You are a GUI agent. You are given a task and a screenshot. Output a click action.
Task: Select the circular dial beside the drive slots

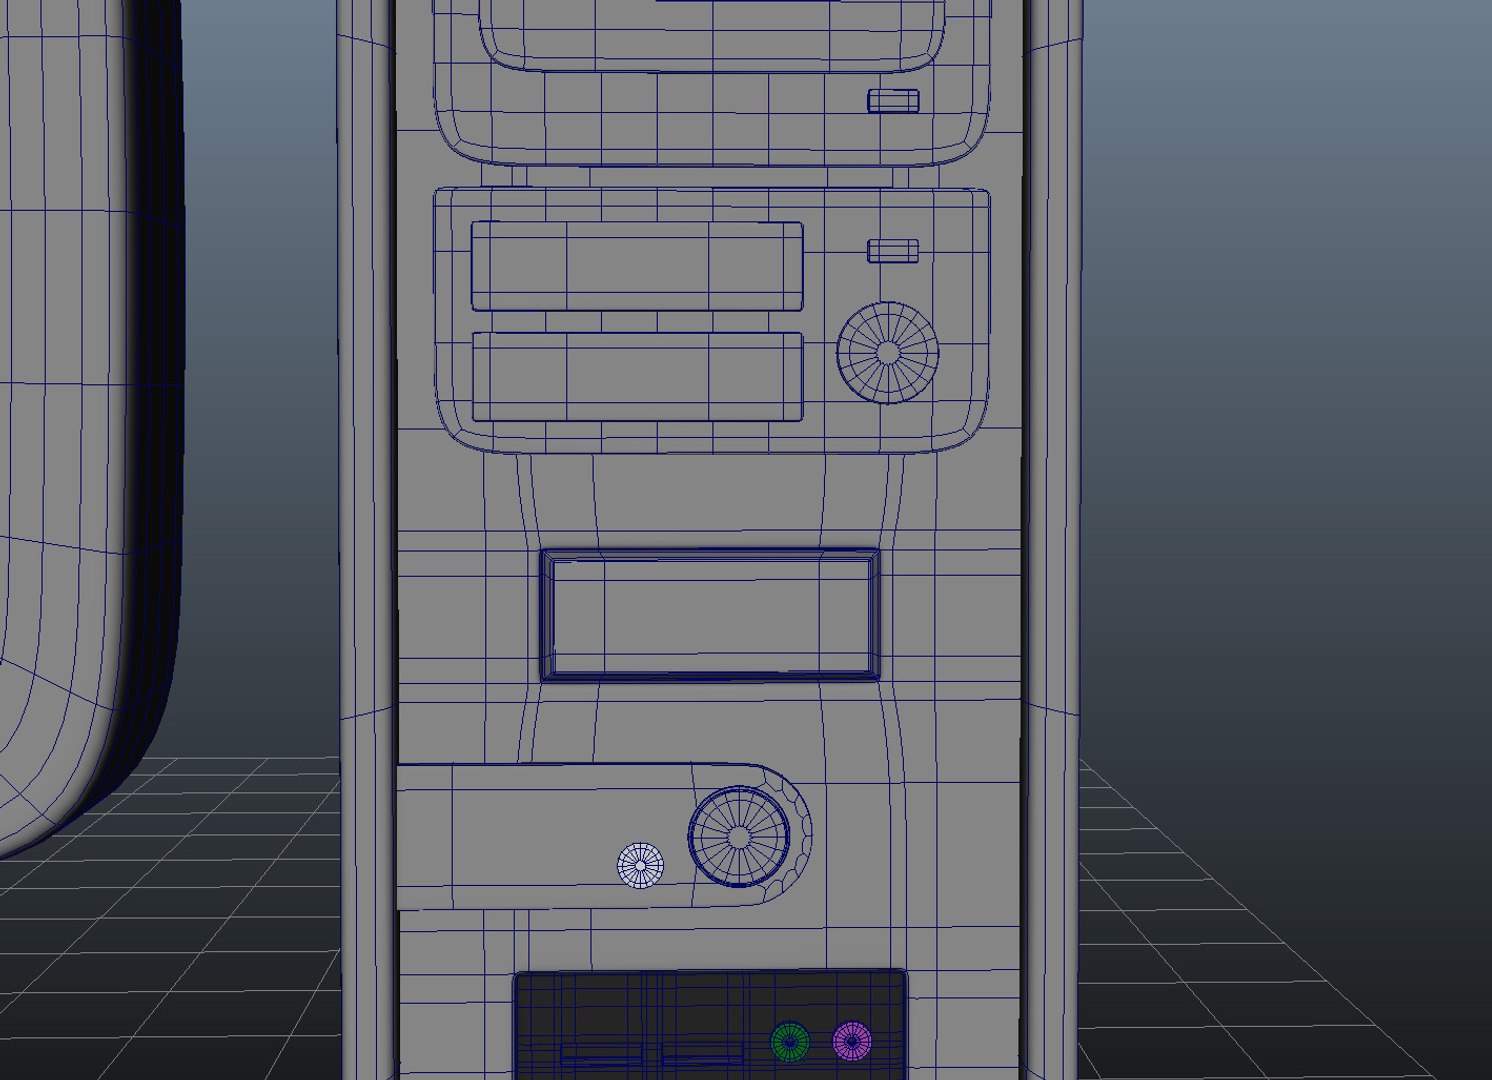[888, 353]
